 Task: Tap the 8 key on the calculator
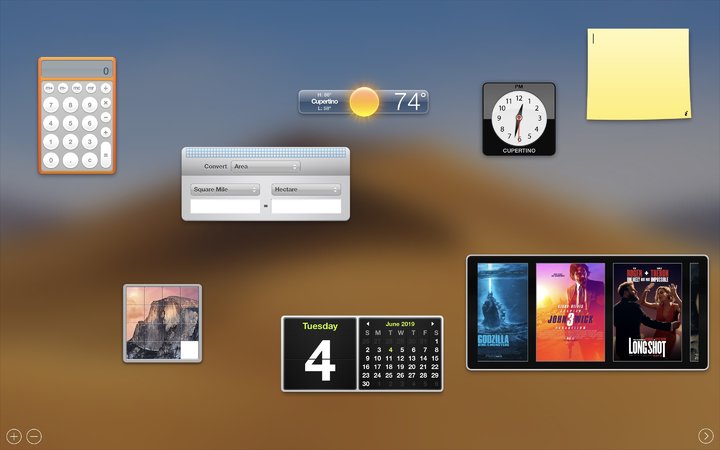(x=70, y=105)
